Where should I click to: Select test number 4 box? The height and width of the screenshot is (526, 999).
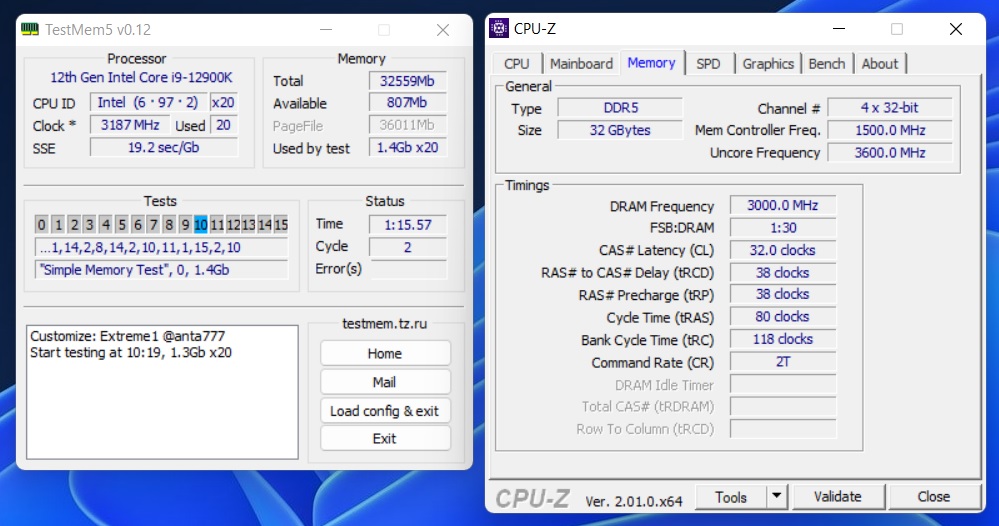(x=106, y=224)
